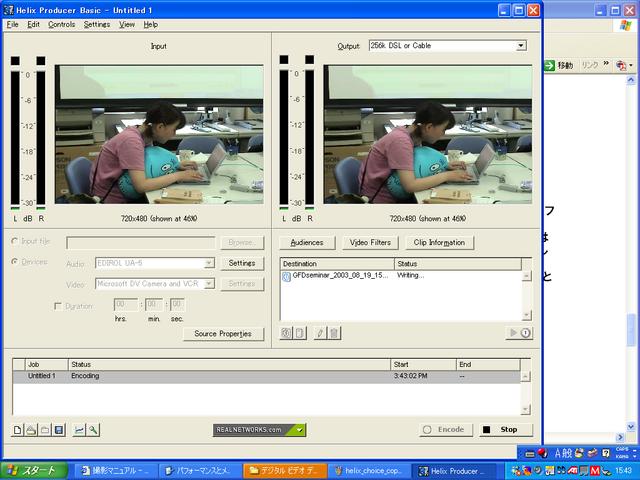
Task: Open the Controls menu
Action: pyautogui.click(x=62, y=24)
